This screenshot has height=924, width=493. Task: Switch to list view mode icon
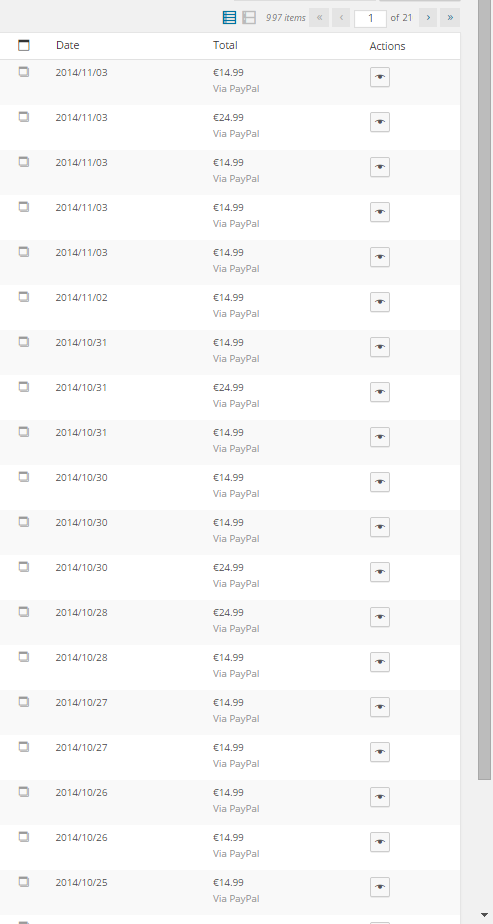click(230, 18)
